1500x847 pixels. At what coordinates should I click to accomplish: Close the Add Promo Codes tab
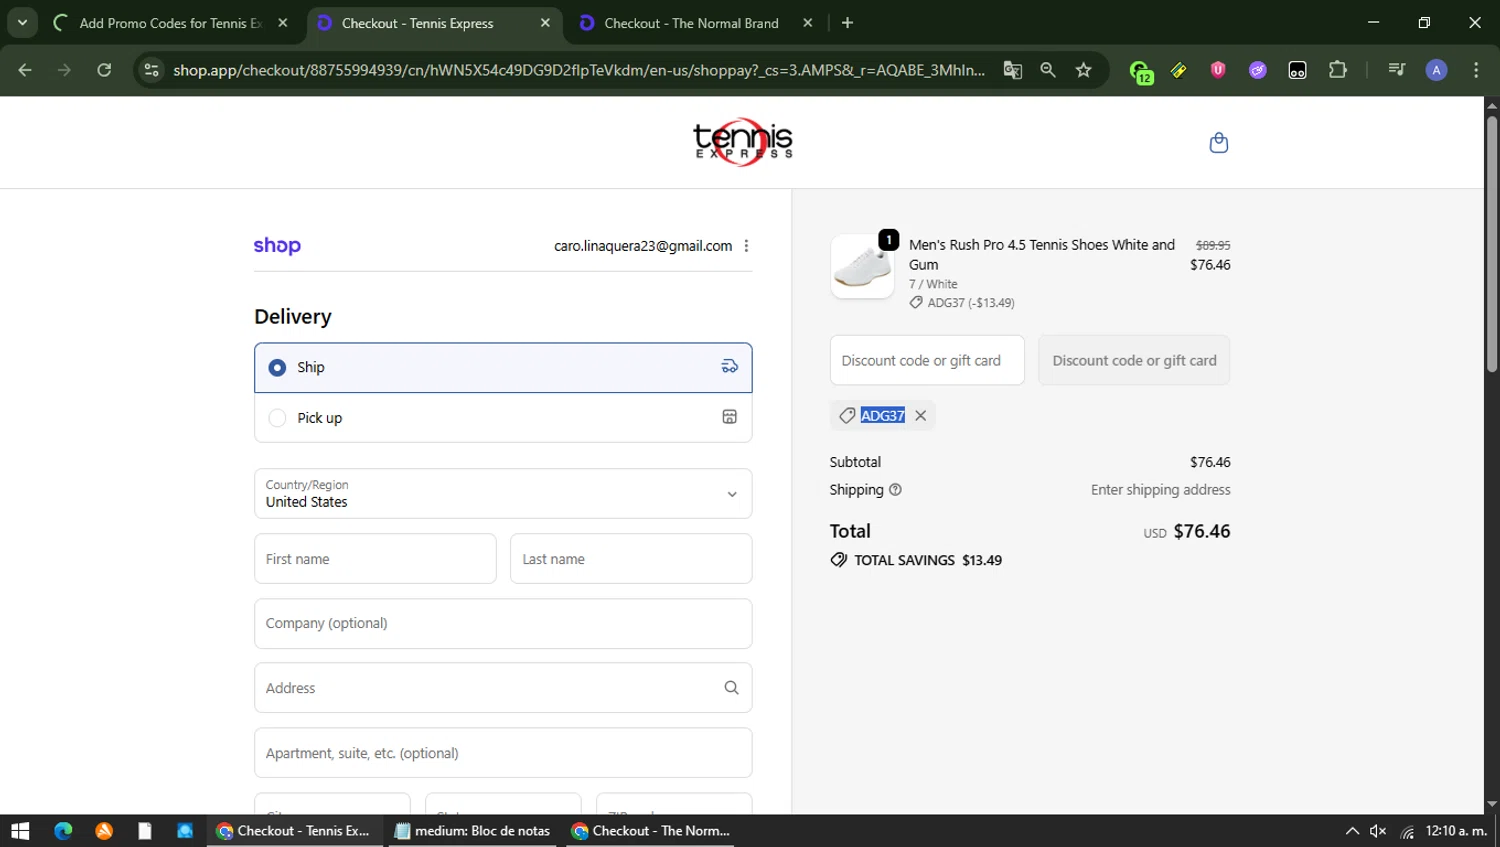pyautogui.click(x=283, y=23)
